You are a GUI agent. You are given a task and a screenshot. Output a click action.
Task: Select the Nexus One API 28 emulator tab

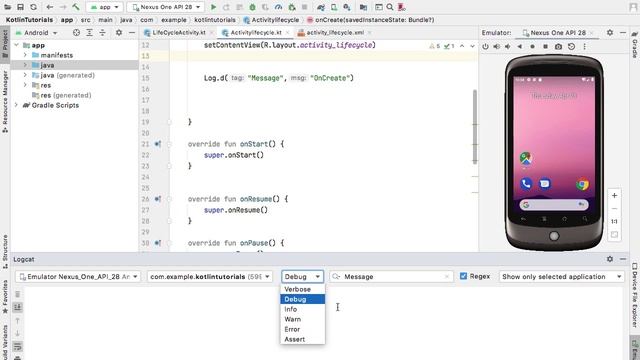point(558,32)
